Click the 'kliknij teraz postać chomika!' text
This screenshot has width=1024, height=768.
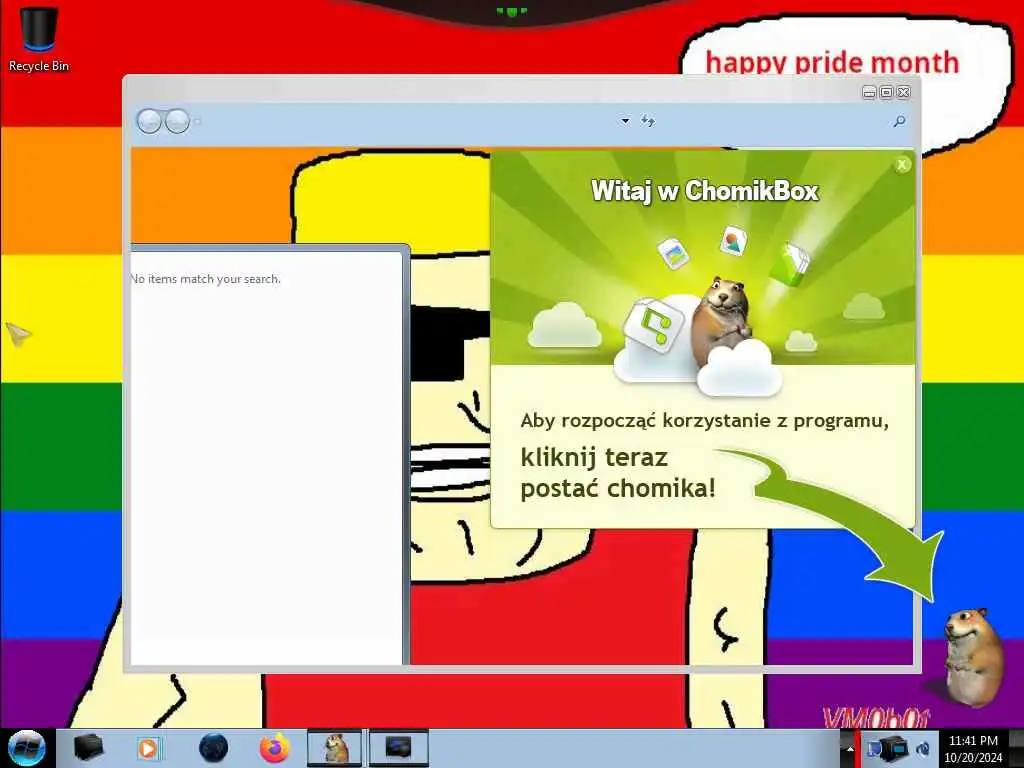click(618, 473)
